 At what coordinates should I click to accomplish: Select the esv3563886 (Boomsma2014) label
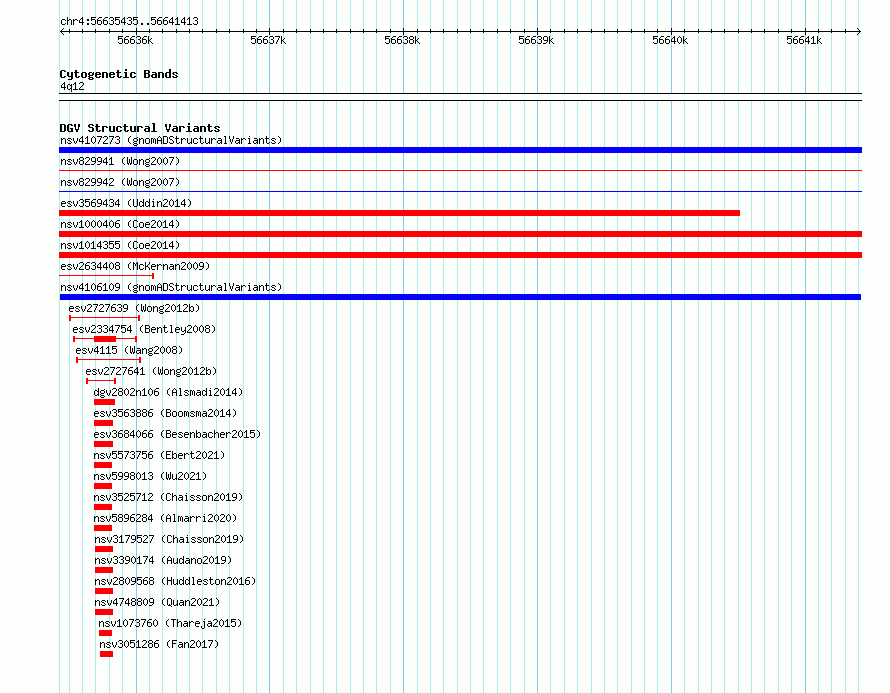coord(165,413)
